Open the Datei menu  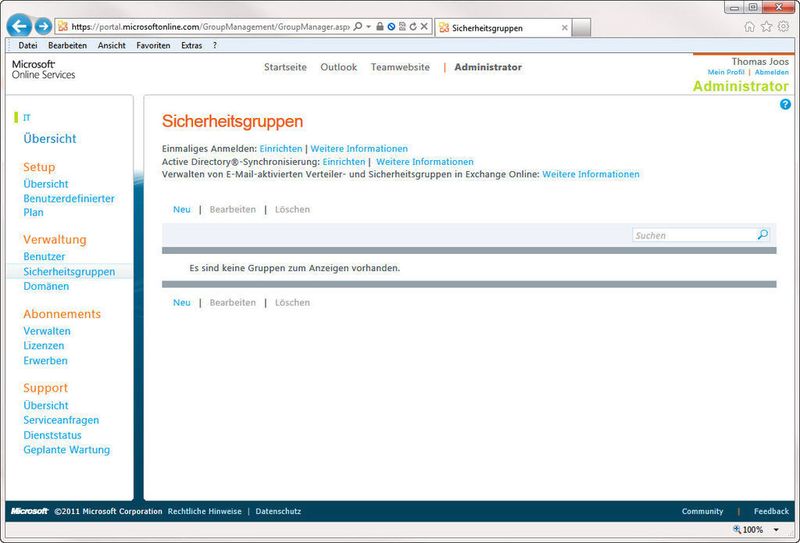coord(28,45)
